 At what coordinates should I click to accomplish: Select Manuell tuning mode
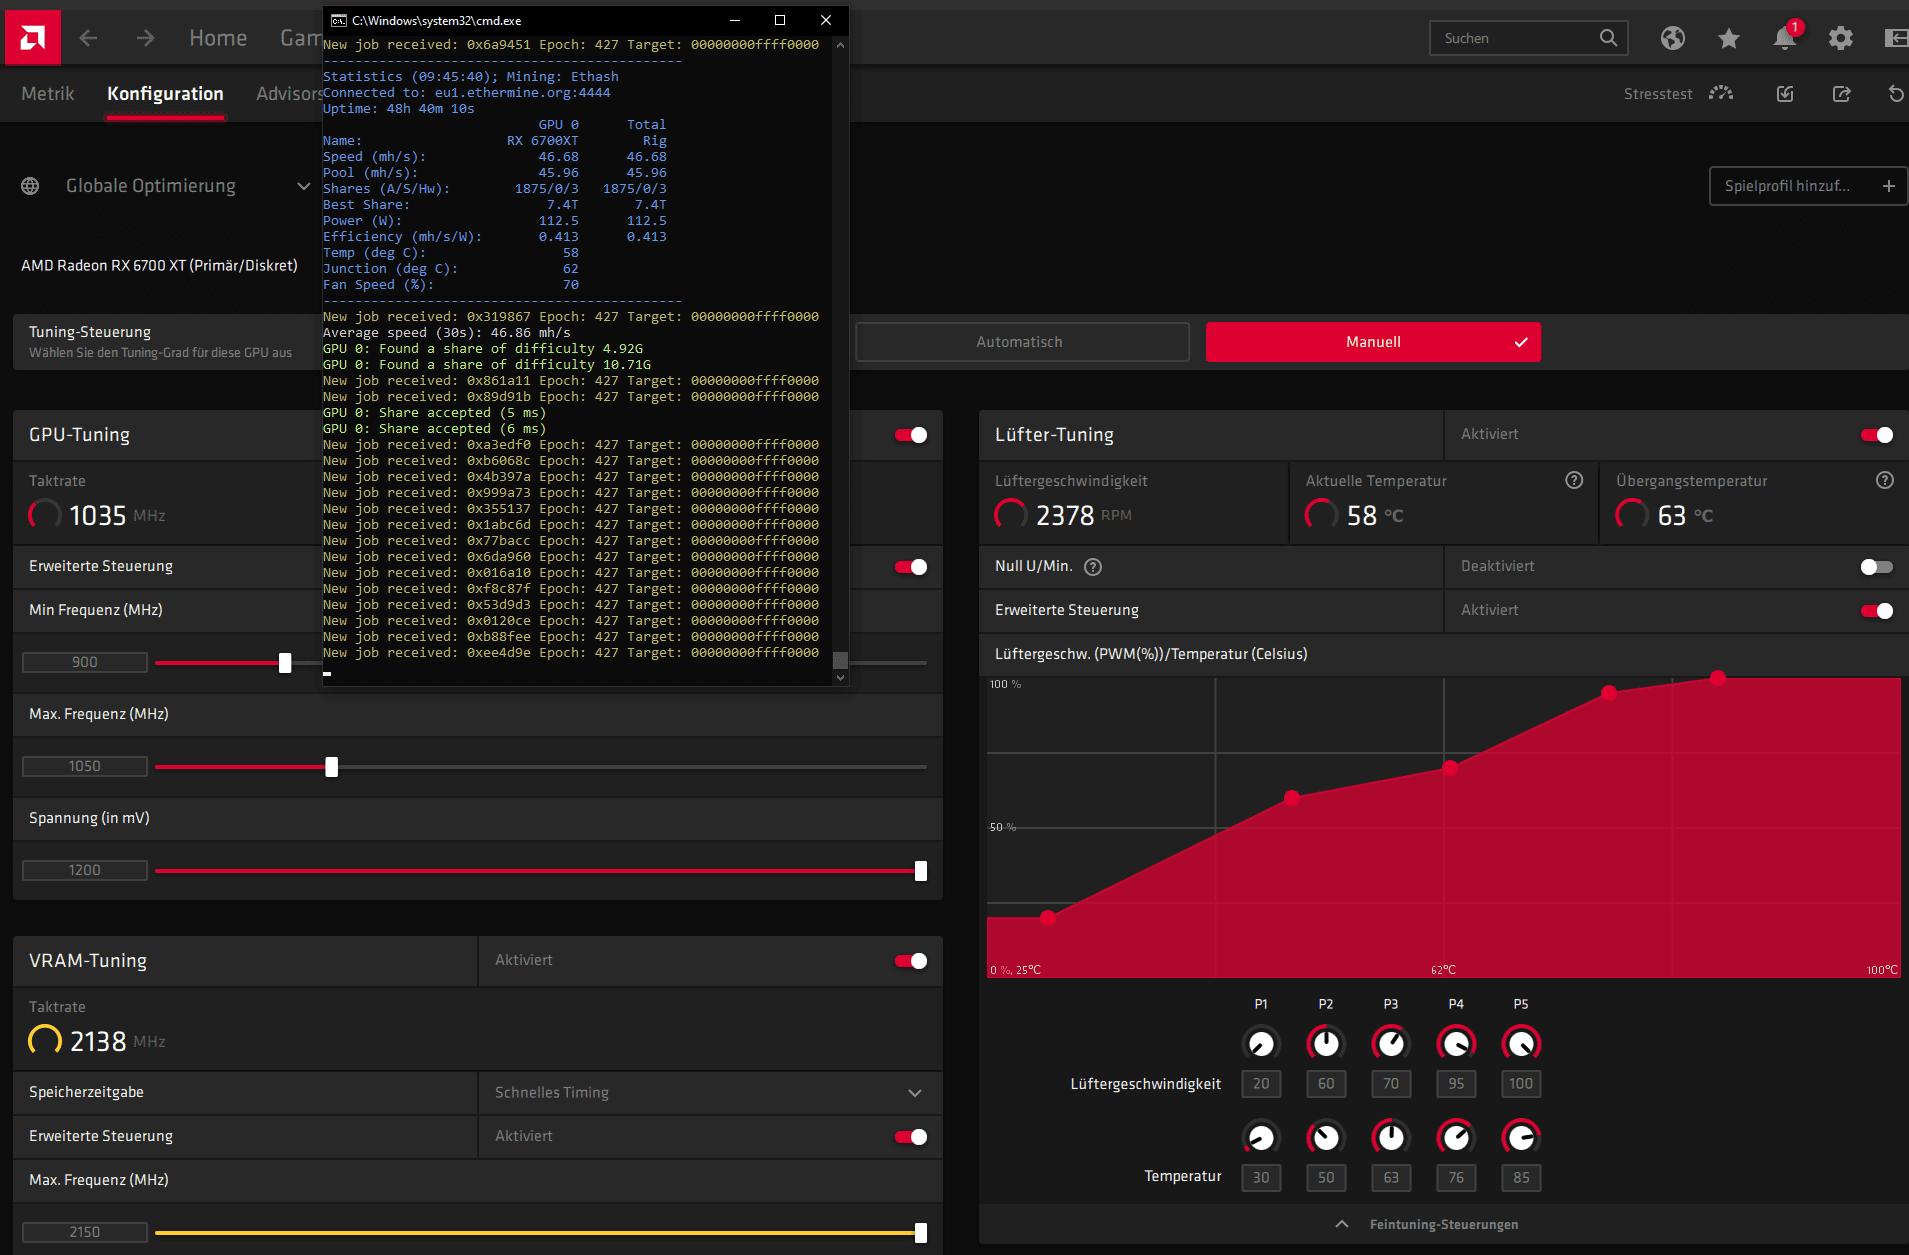coord(1373,342)
